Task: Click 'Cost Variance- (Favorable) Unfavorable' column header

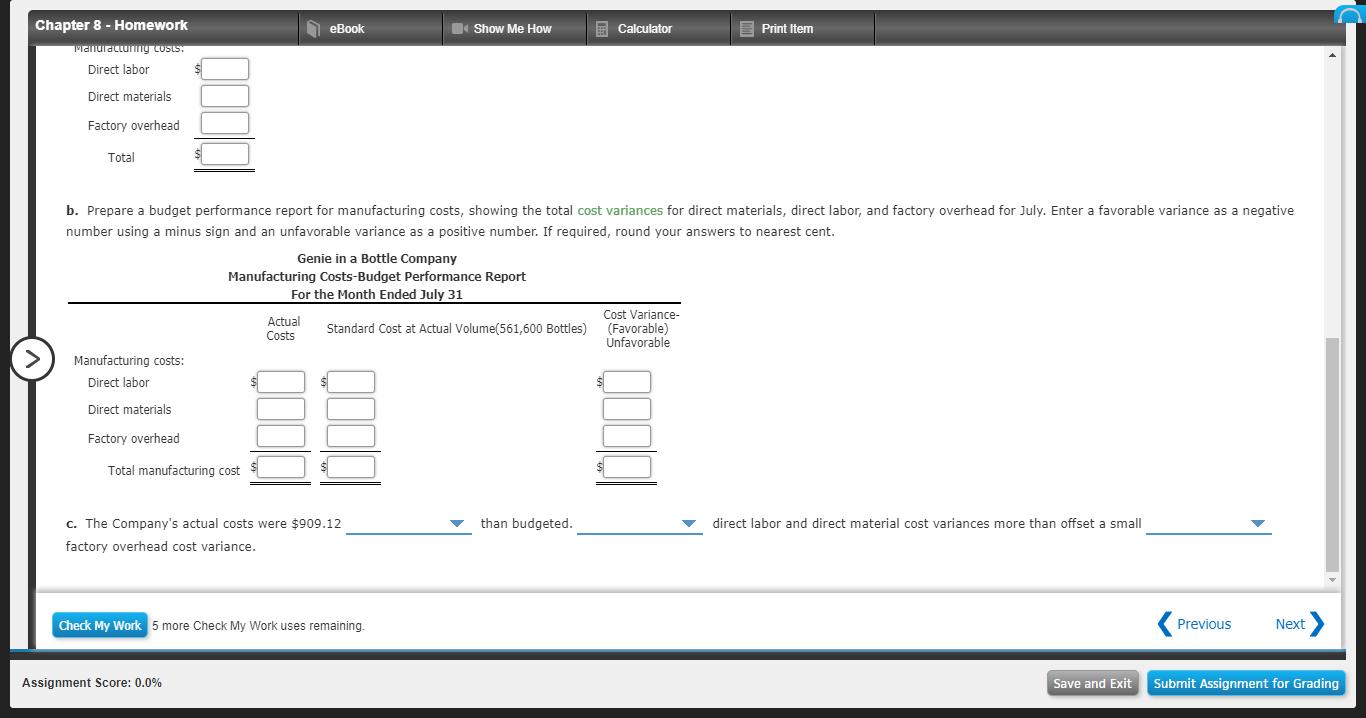Action: (x=641, y=329)
